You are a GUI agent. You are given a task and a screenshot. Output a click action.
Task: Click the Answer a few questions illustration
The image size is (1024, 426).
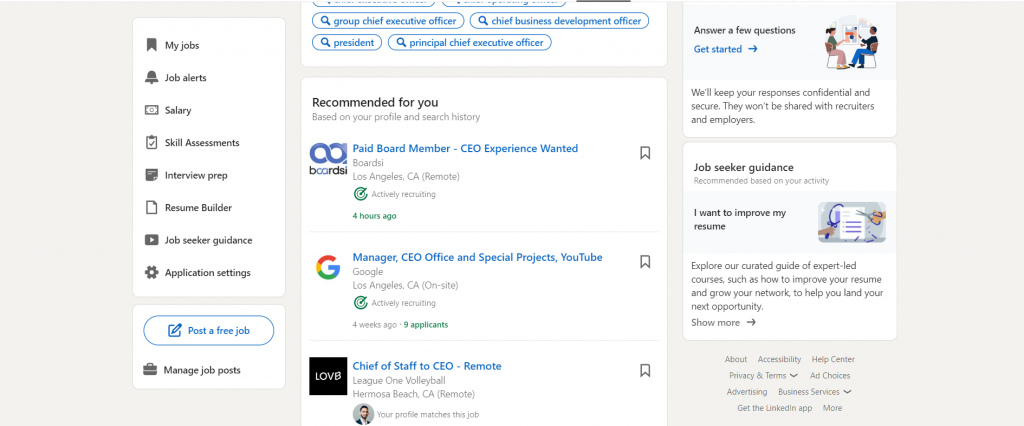click(x=852, y=42)
